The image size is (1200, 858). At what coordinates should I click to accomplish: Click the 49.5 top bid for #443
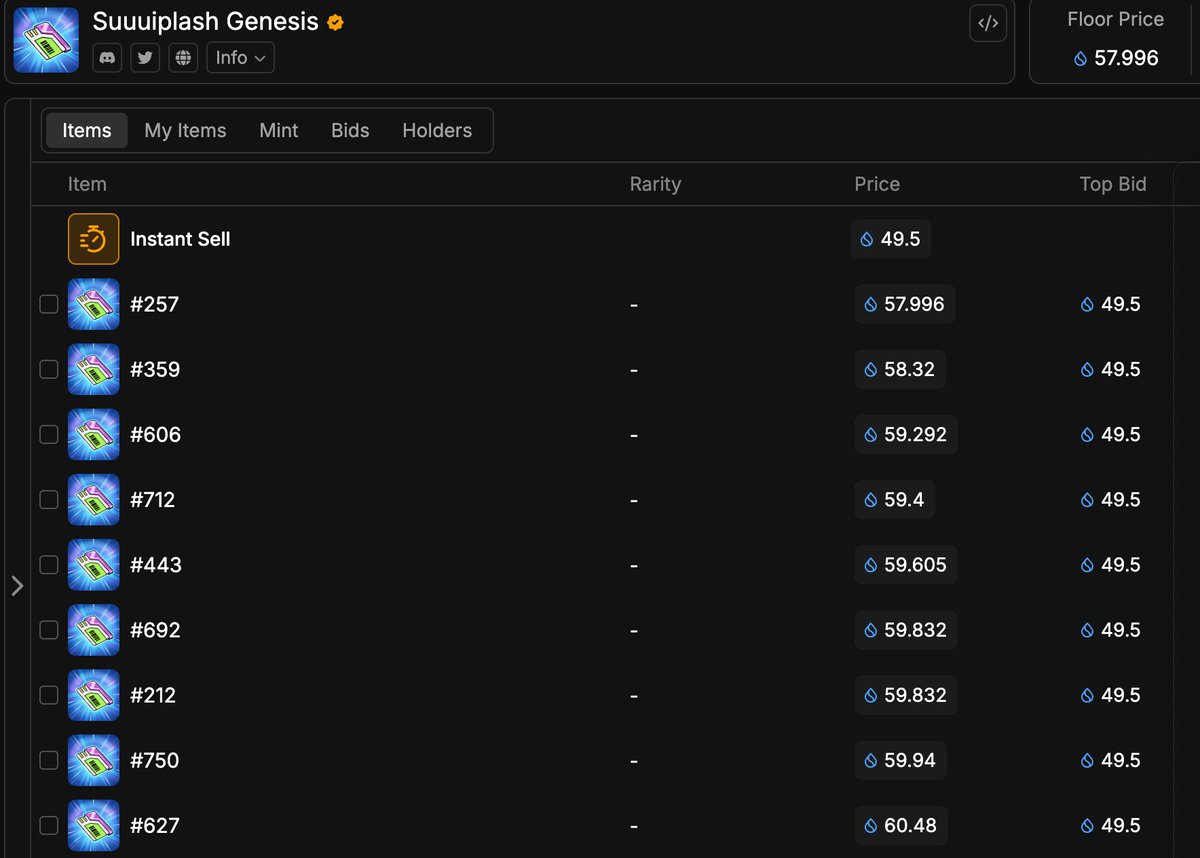tap(1111, 565)
